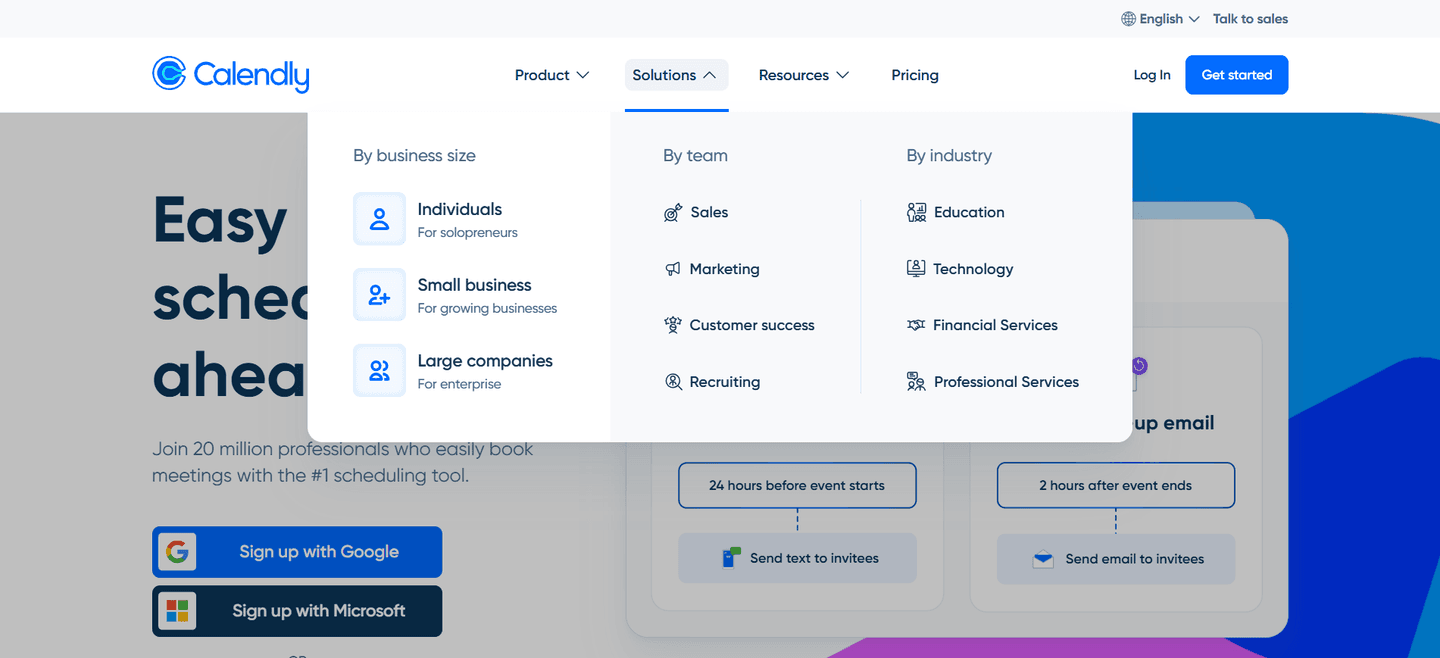Click the envelope email icon
The width and height of the screenshot is (1440, 658).
[x=1043, y=559]
